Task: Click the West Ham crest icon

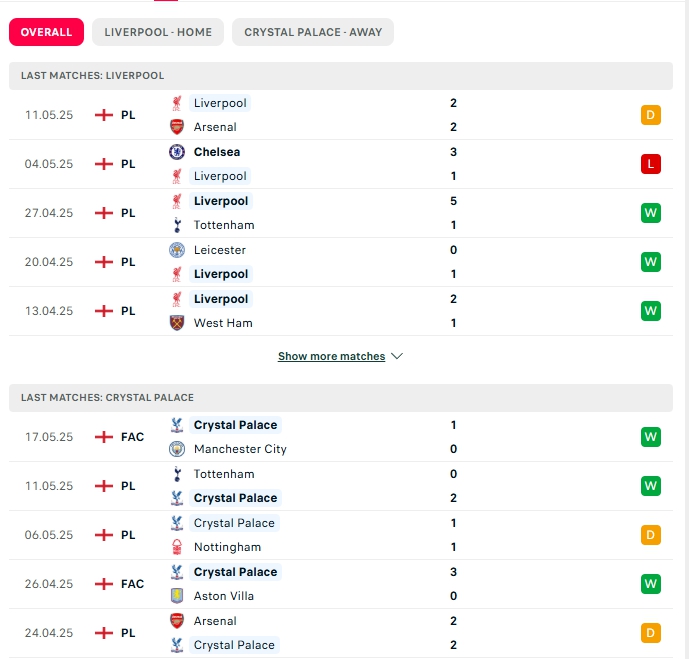Action: coord(177,323)
